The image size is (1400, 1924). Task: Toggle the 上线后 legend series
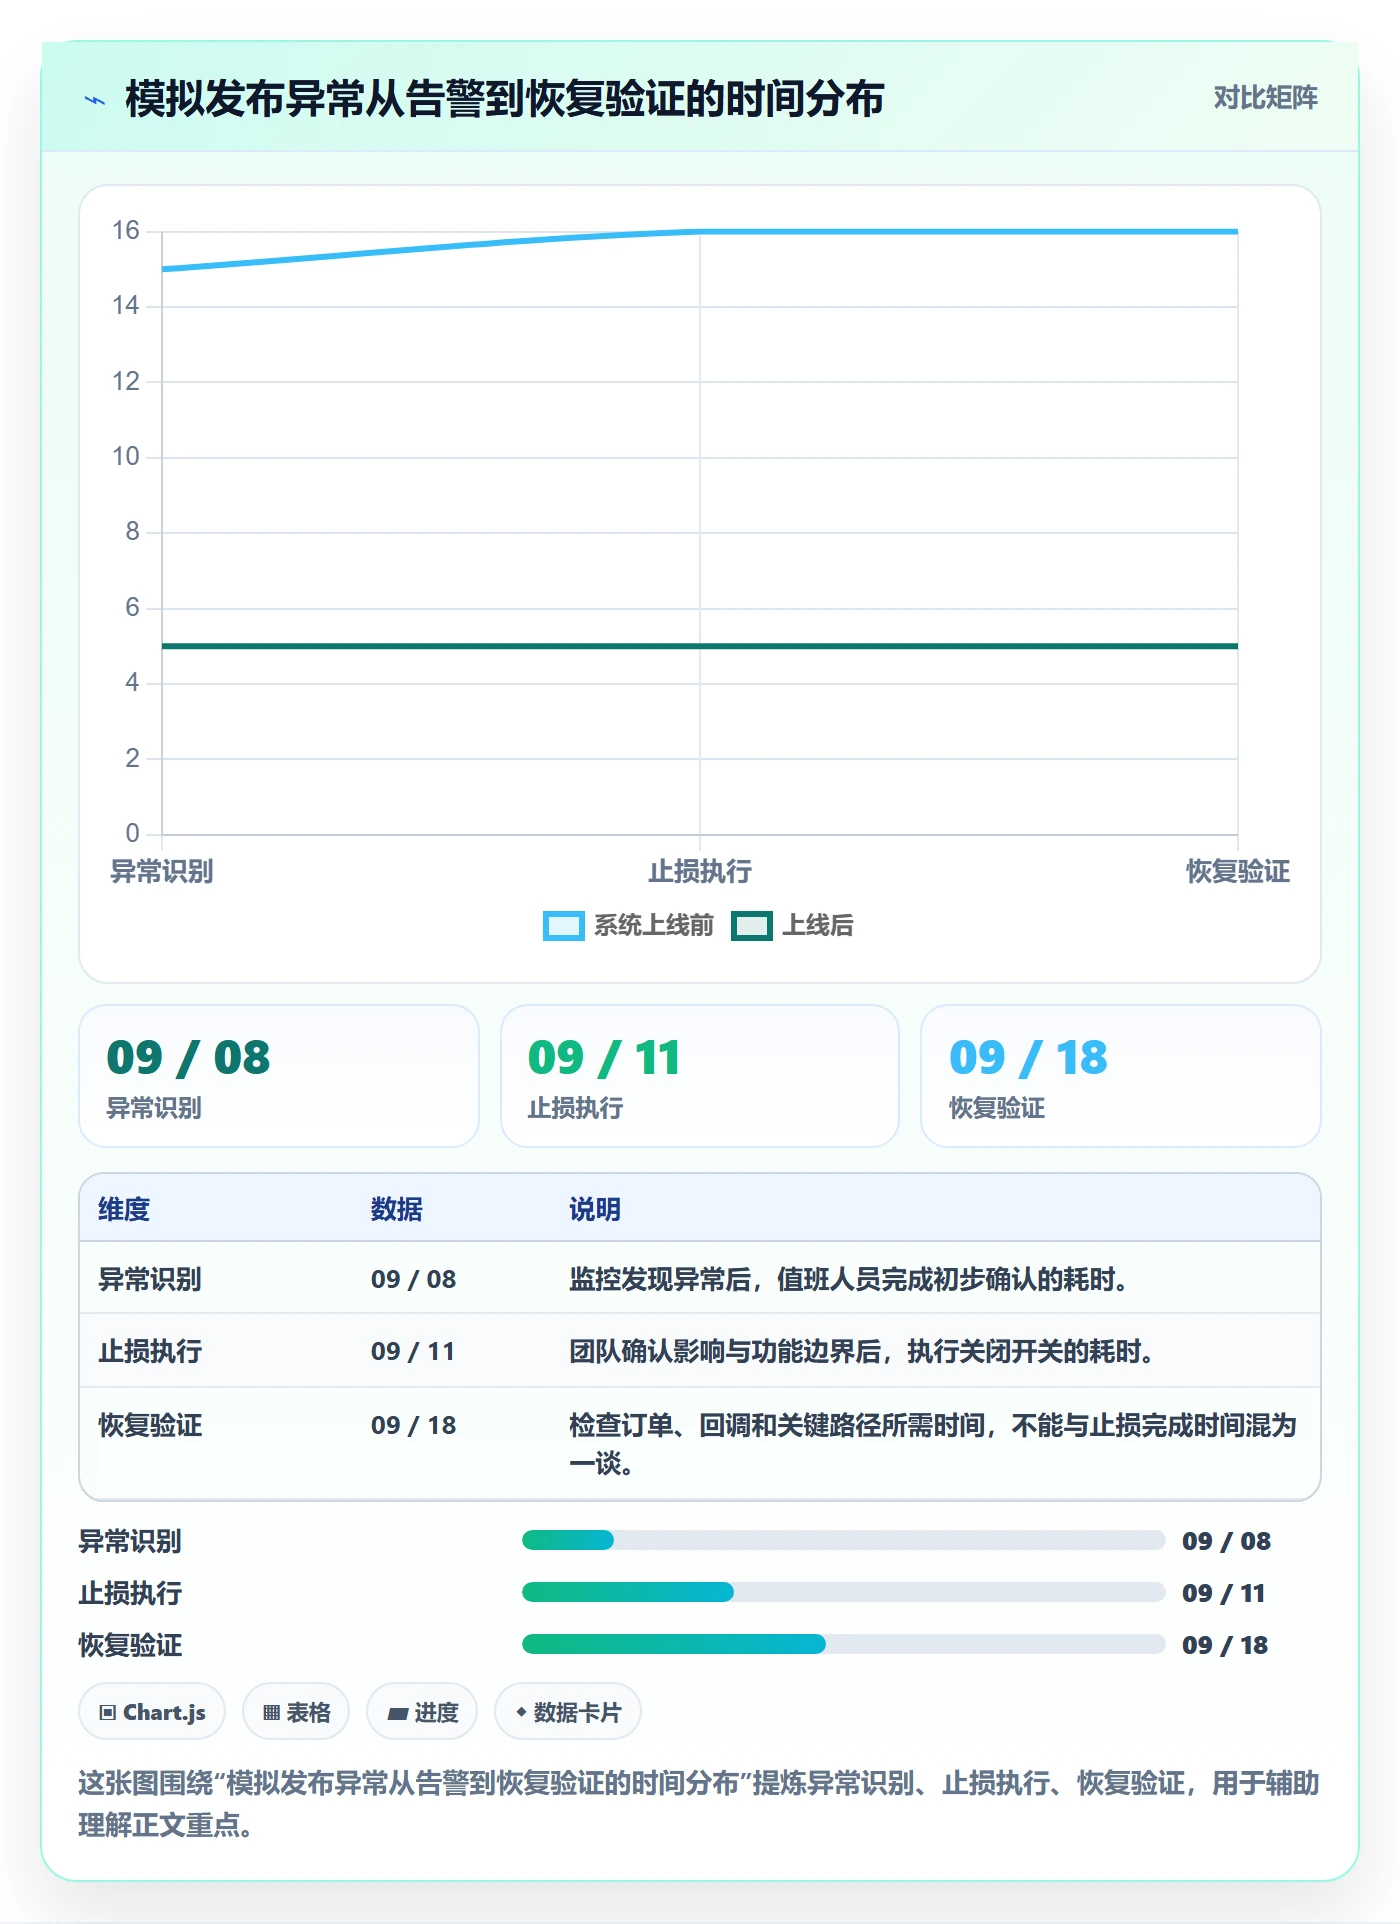coord(792,926)
